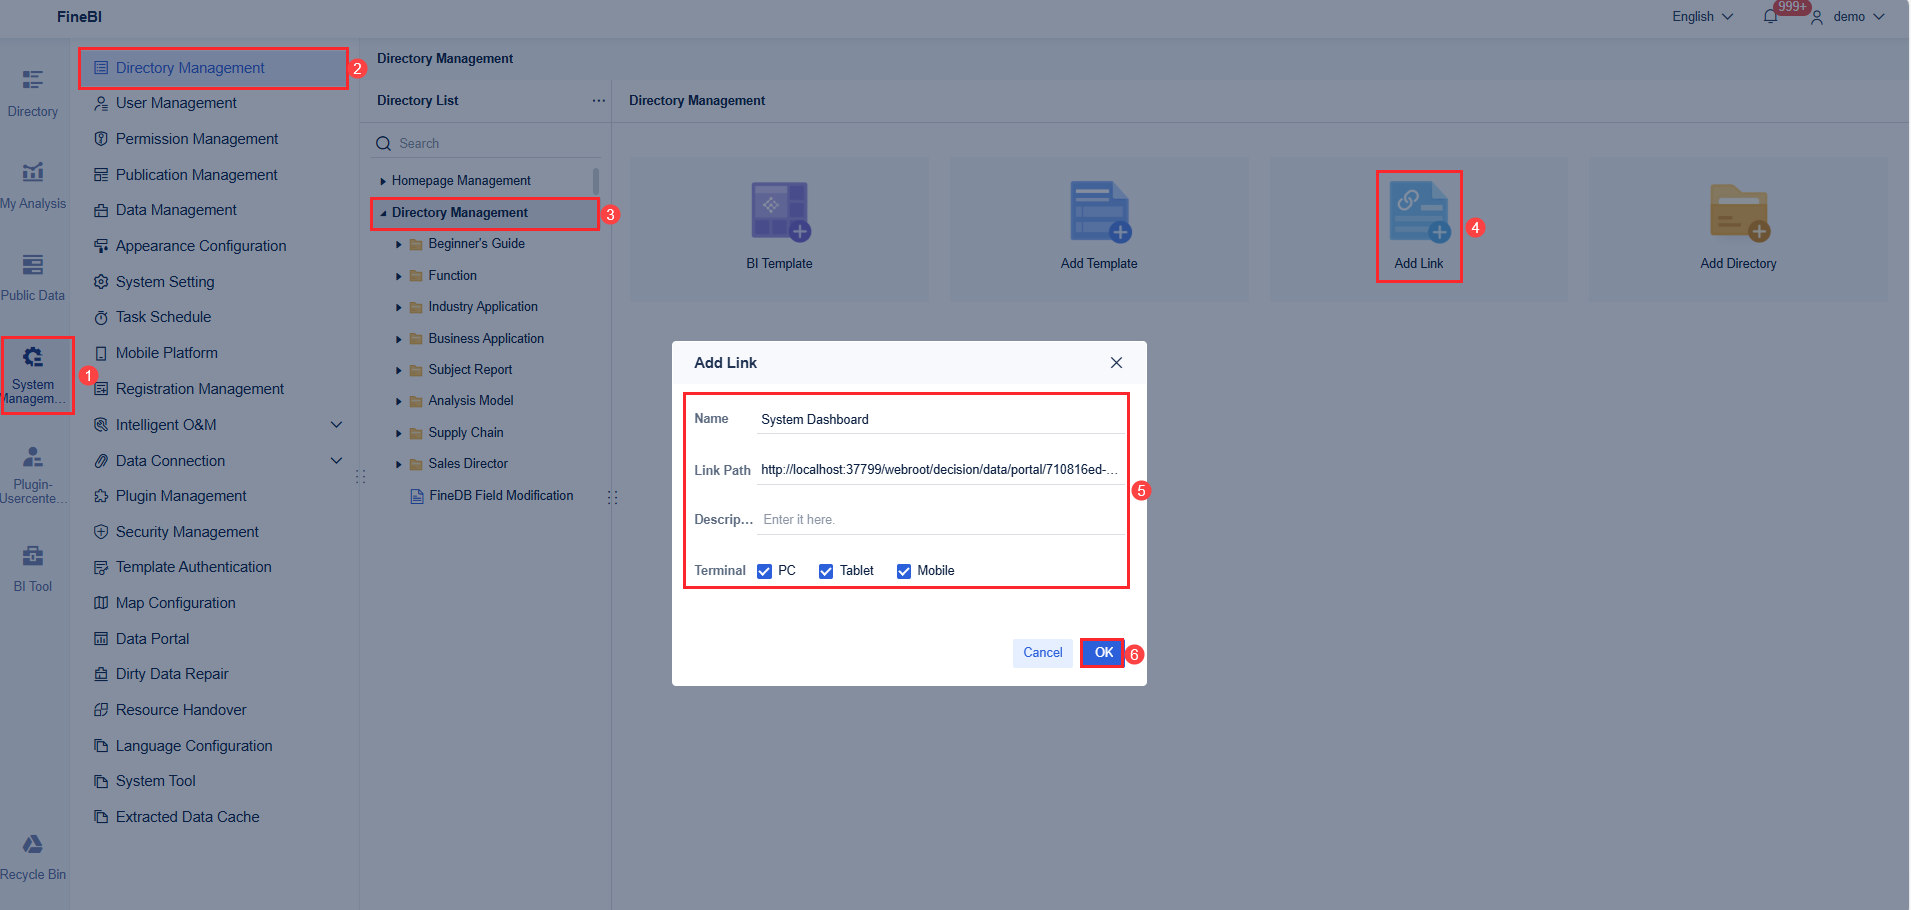This screenshot has height=910, width=1911.
Task: Click the FineDB Field Modification file icon
Action: tap(417, 496)
